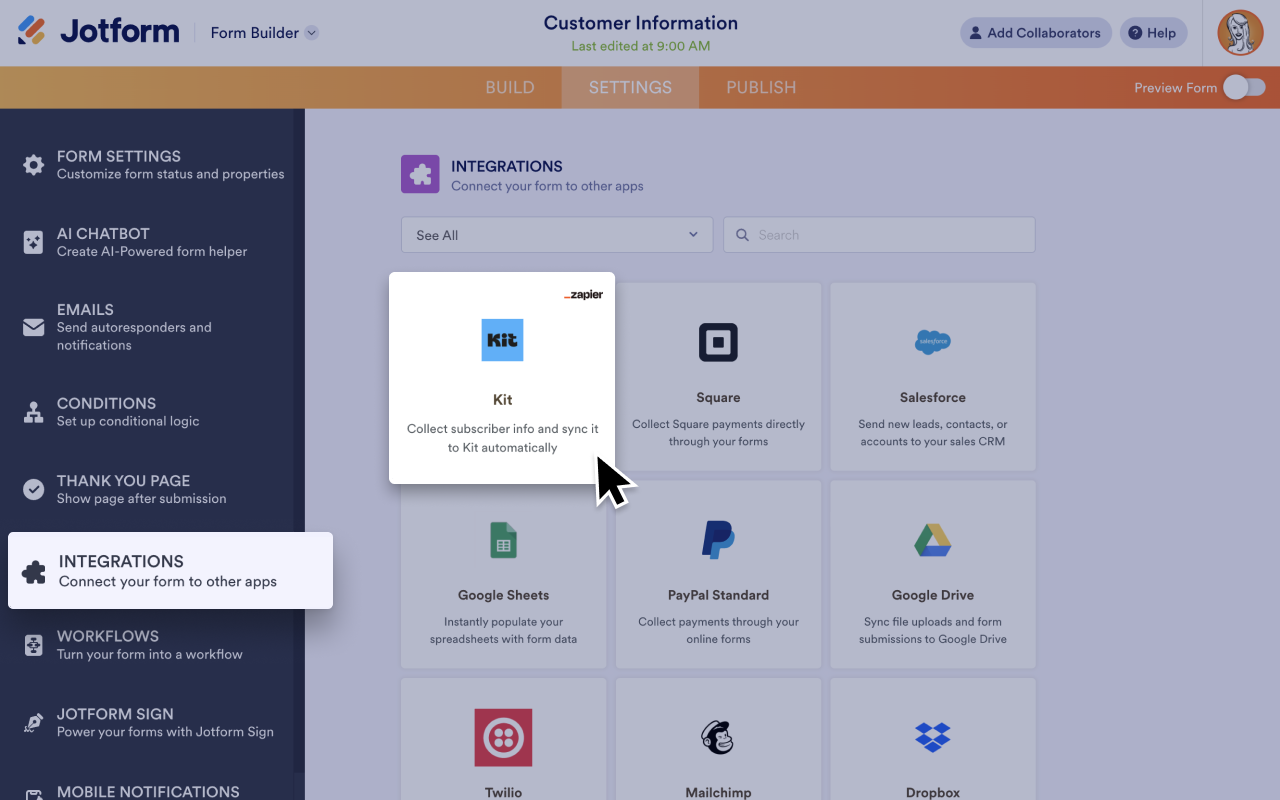The image size is (1280, 800).
Task: Open the Twilio integration icon
Action: pyautogui.click(x=503, y=738)
